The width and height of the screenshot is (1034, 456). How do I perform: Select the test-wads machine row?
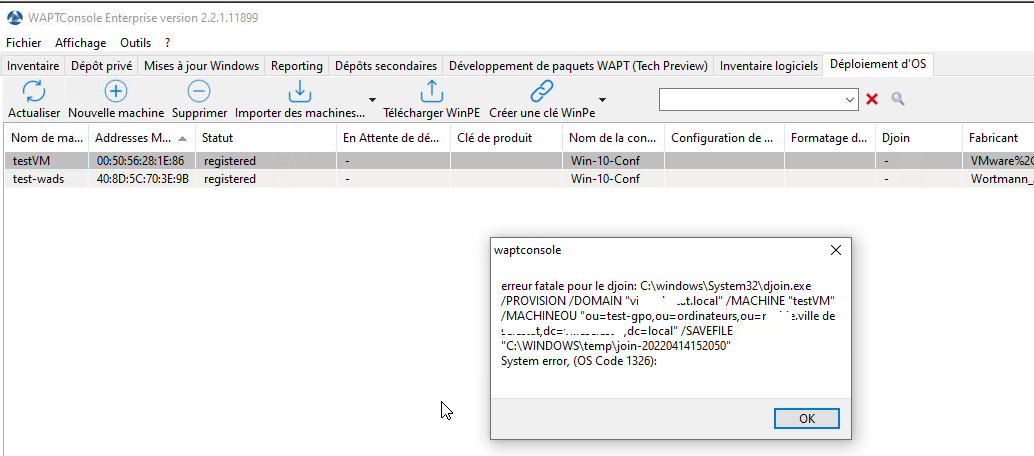point(38,179)
